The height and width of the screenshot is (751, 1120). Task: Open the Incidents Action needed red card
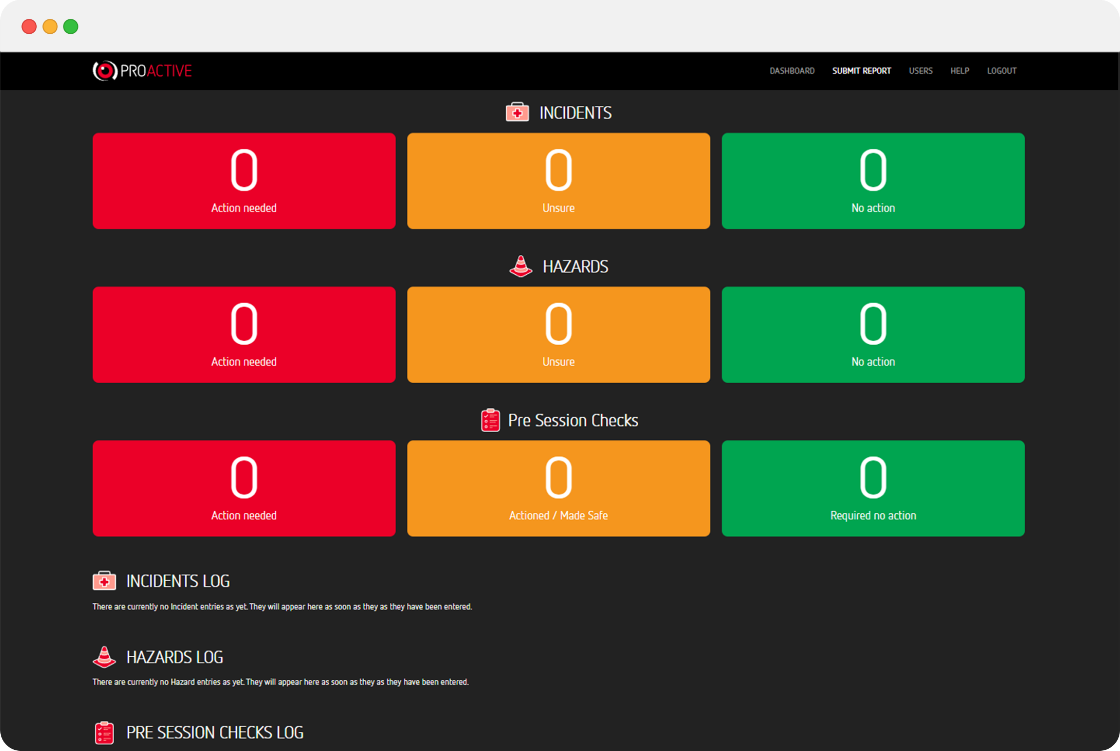coord(244,181)
